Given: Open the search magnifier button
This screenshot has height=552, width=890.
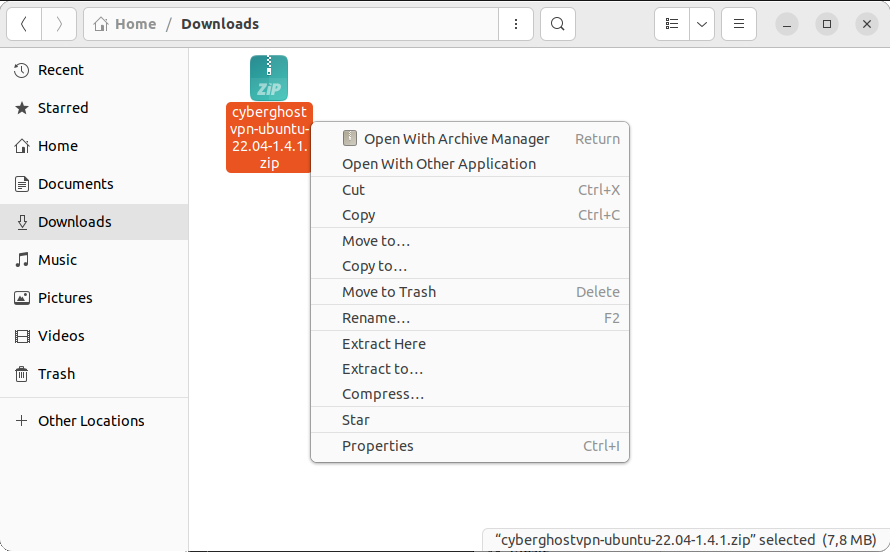Looking at the screenshot, I should 558,24.
